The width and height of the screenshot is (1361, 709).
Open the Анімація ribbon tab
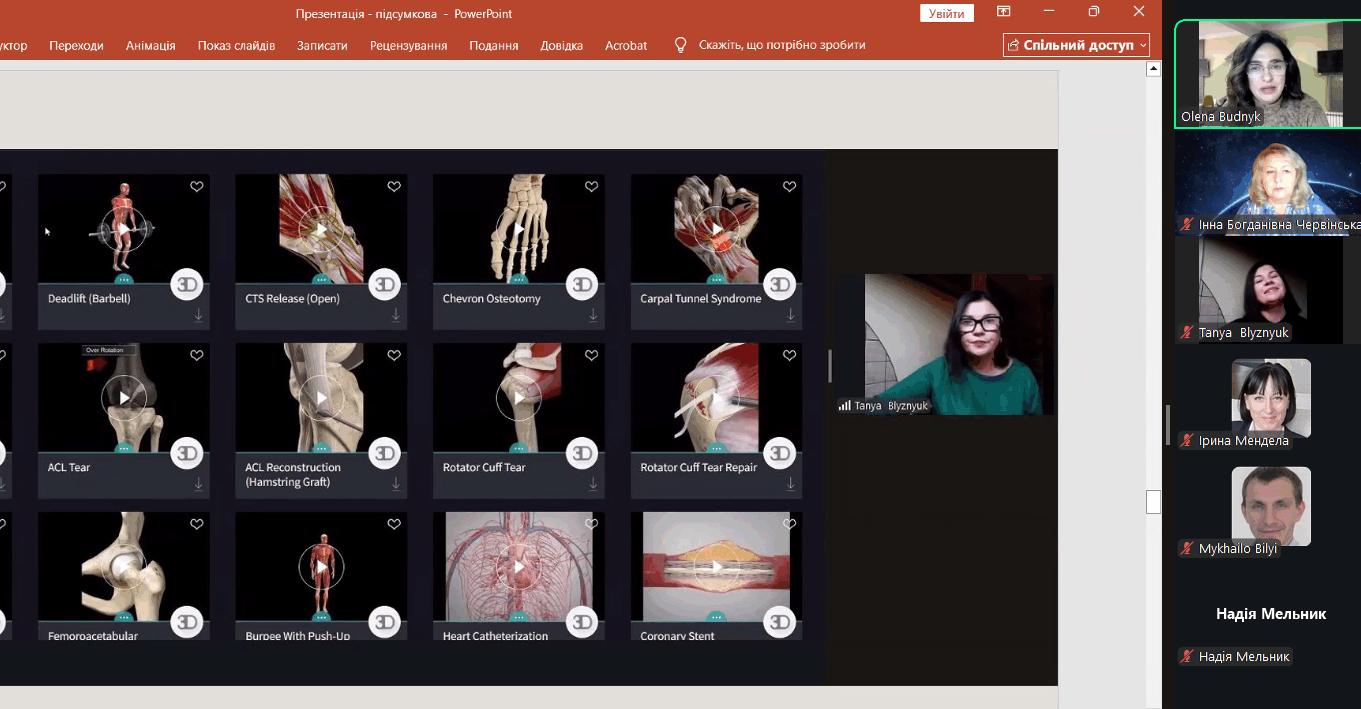(150, 45)
